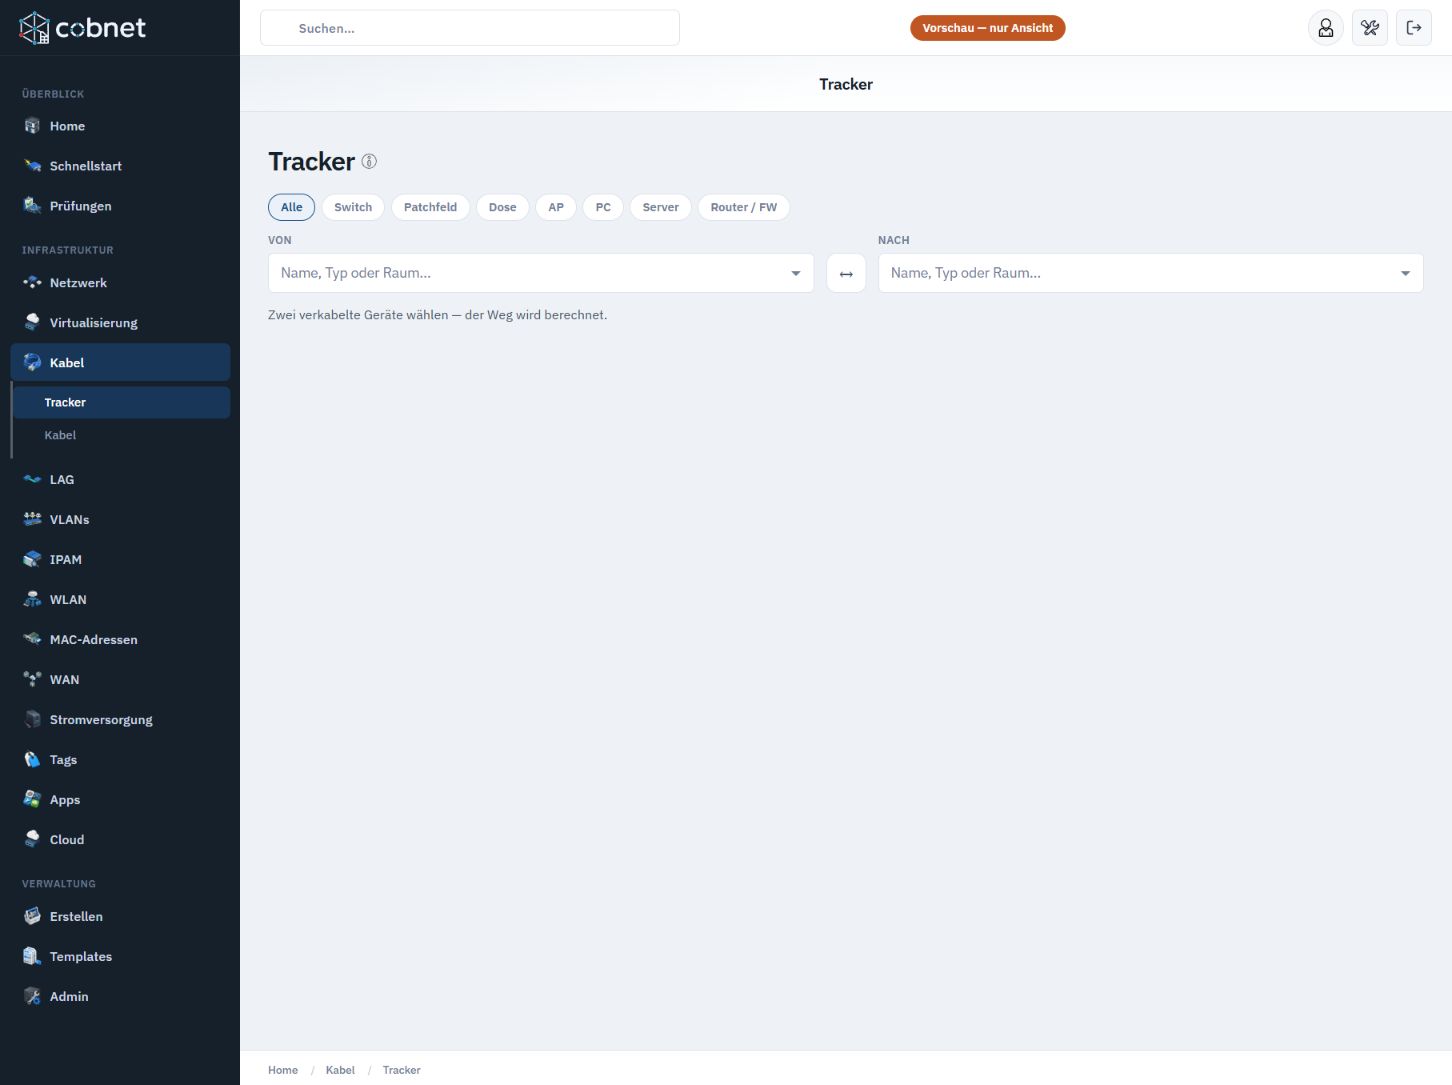Click the Kabel breadcrumb link
1452x1085 pixels.
coord(340,1070)
